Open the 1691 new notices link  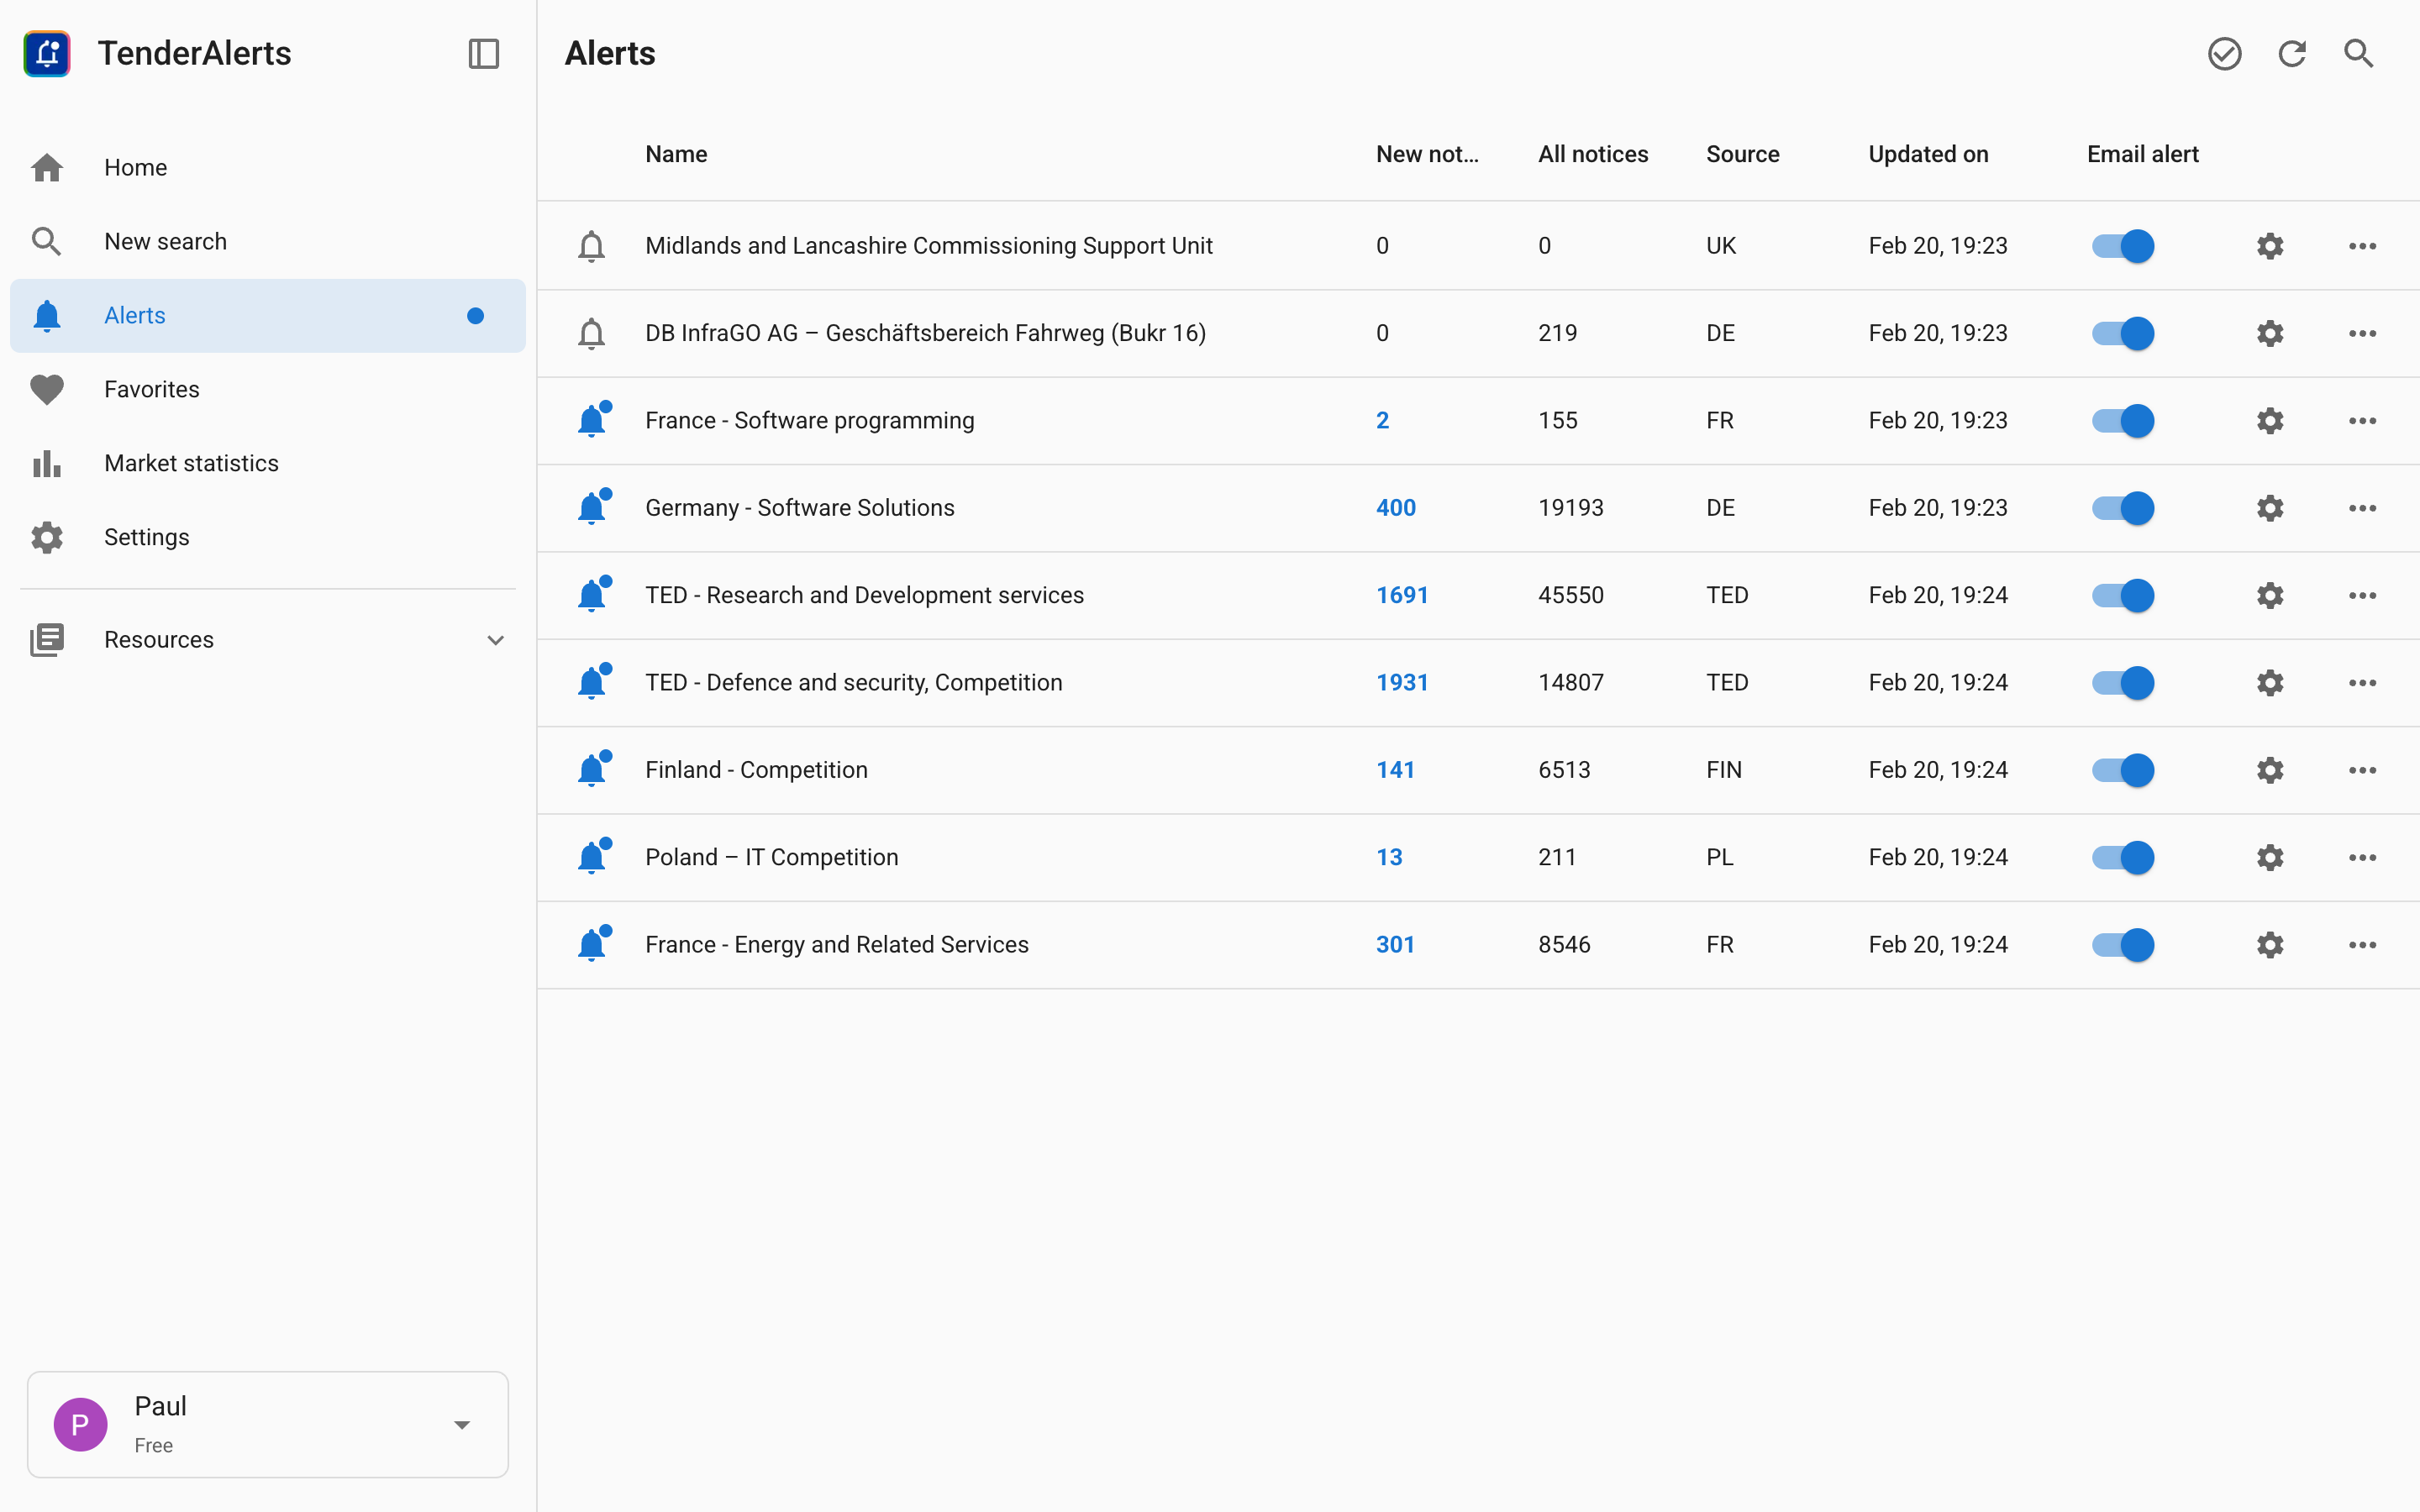click(x=1402, y=594)
